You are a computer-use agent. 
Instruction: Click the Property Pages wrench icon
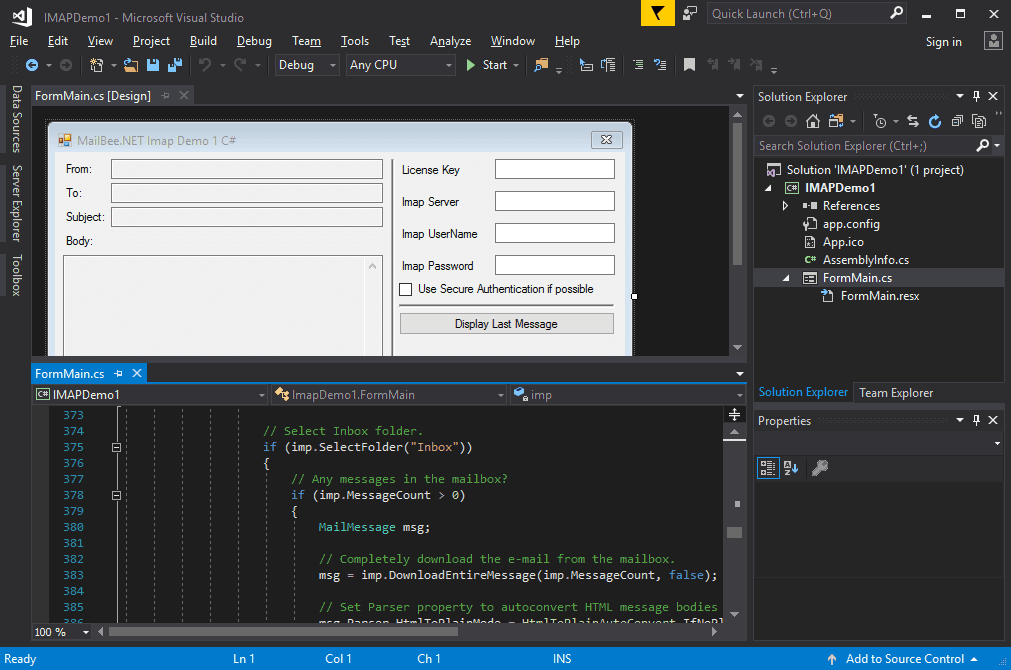pyautogui.click(x=820, y=468)
